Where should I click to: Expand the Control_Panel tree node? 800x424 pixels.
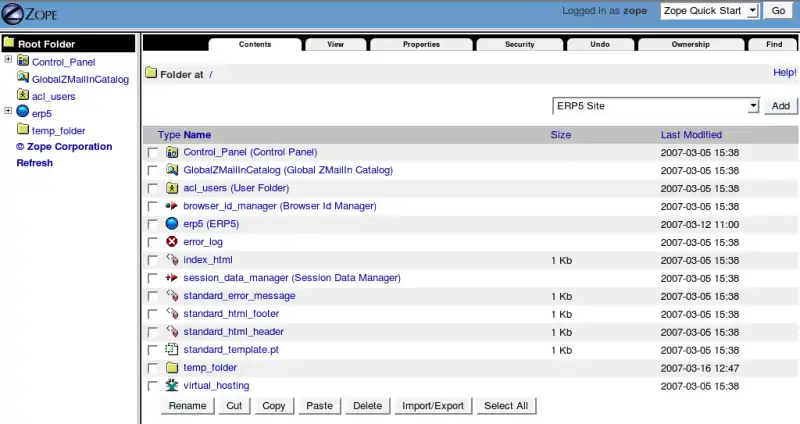coord(8,60)
